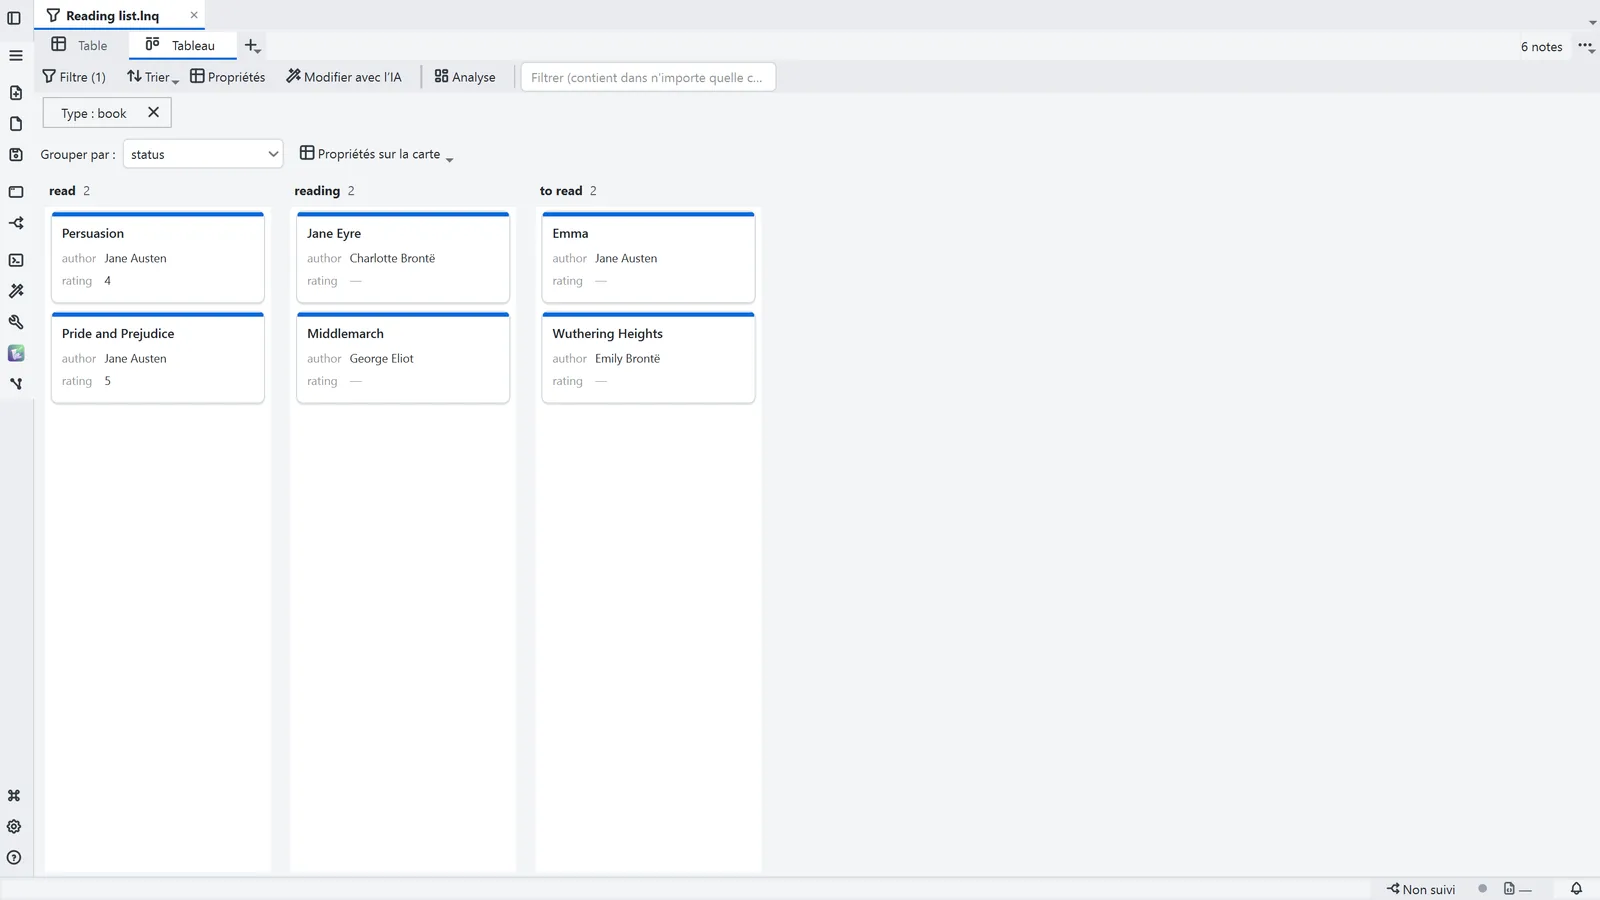Viewport: 1600px width, 900px height.
Task: Click author 'Jane Austen' on Emma card
Action: point(626,258)
